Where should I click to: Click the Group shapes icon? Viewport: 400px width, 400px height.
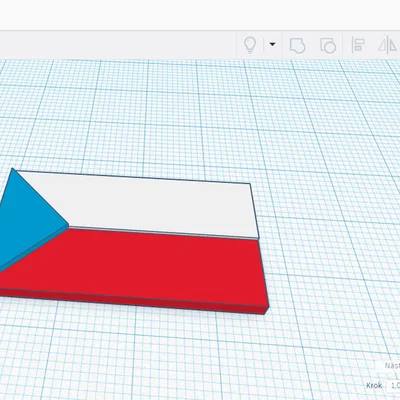pos(297,45)
